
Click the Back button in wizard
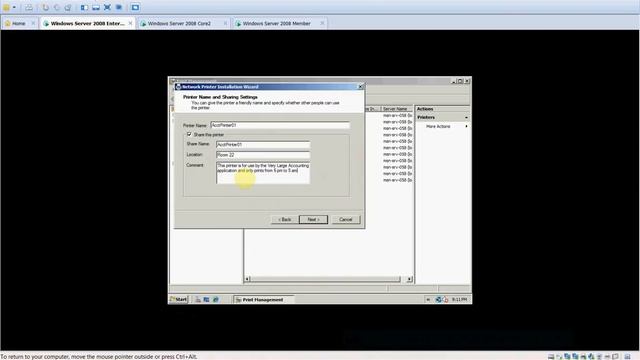pyautogui.click(x=284, y=220)
